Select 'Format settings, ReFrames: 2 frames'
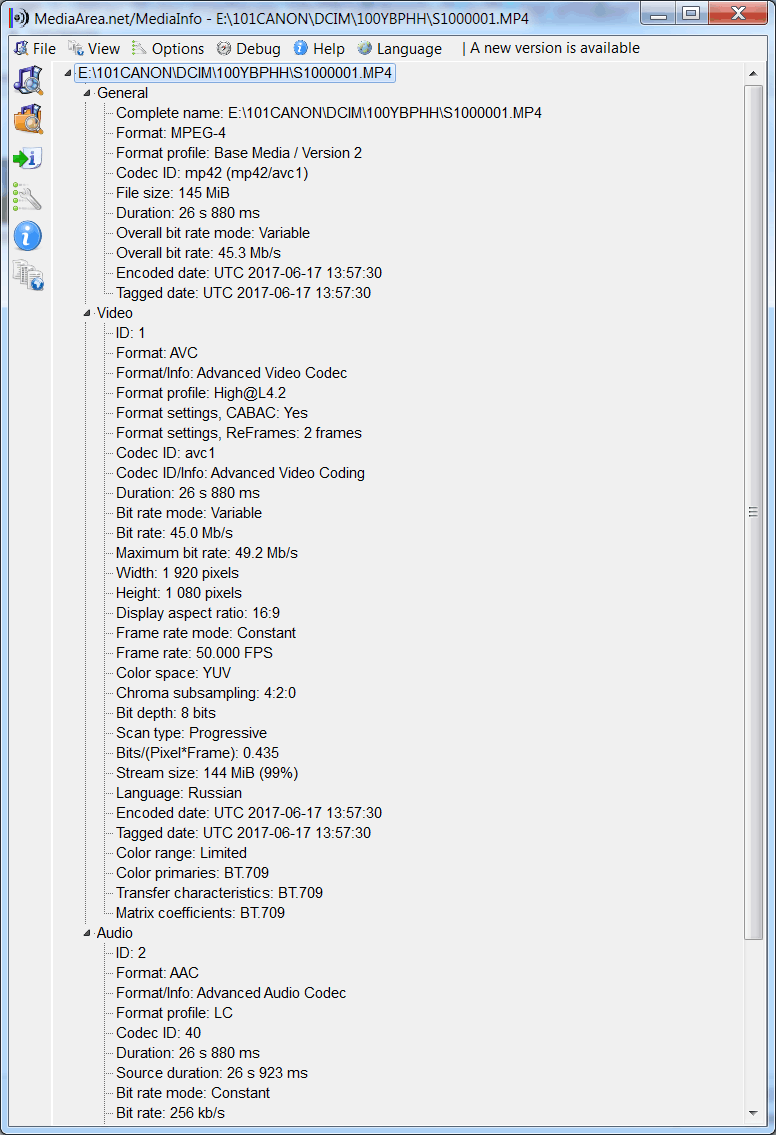776x1135 pixels. (239, 433)
